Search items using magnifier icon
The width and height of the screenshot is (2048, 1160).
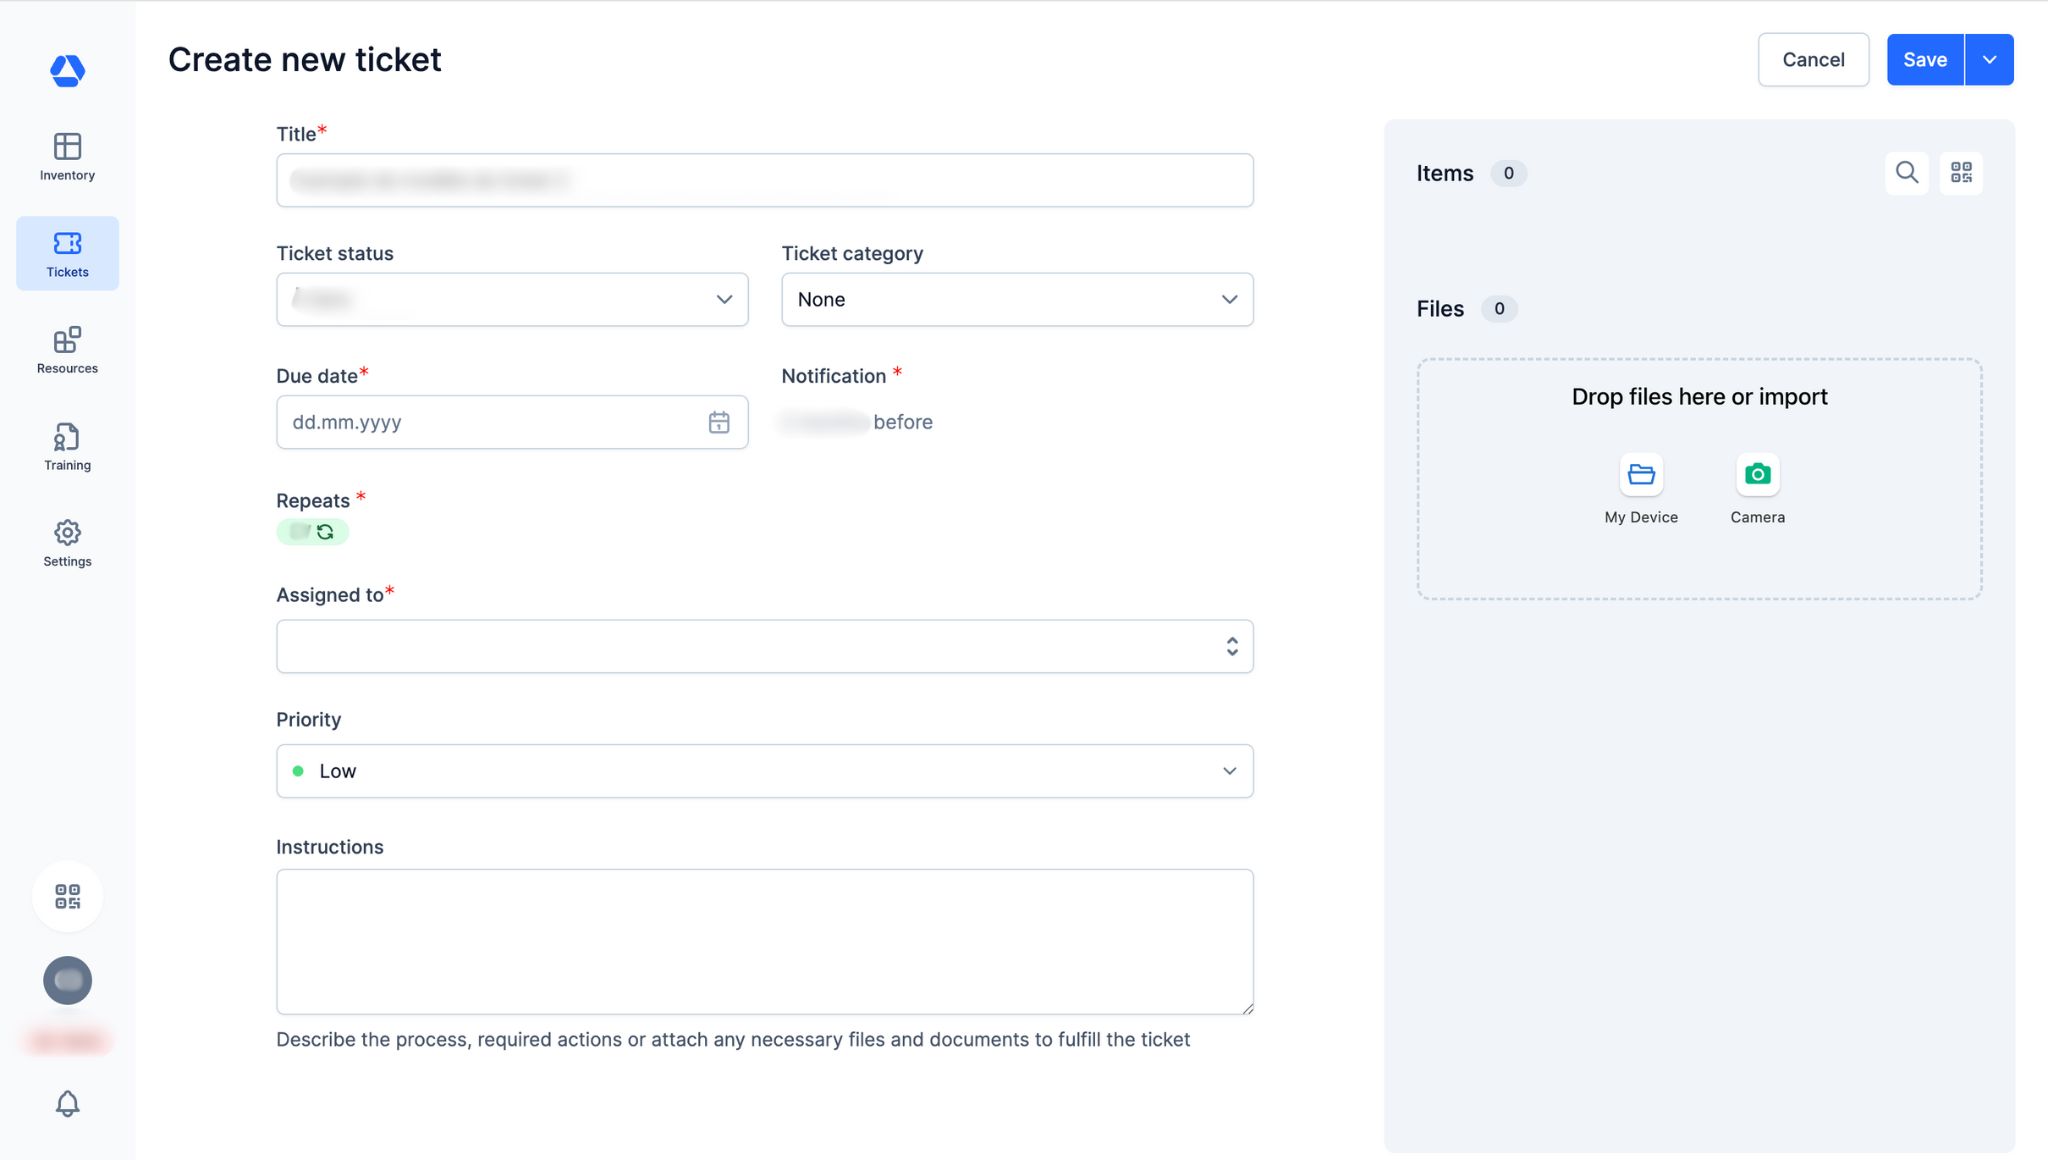[x=1907, y=173]
